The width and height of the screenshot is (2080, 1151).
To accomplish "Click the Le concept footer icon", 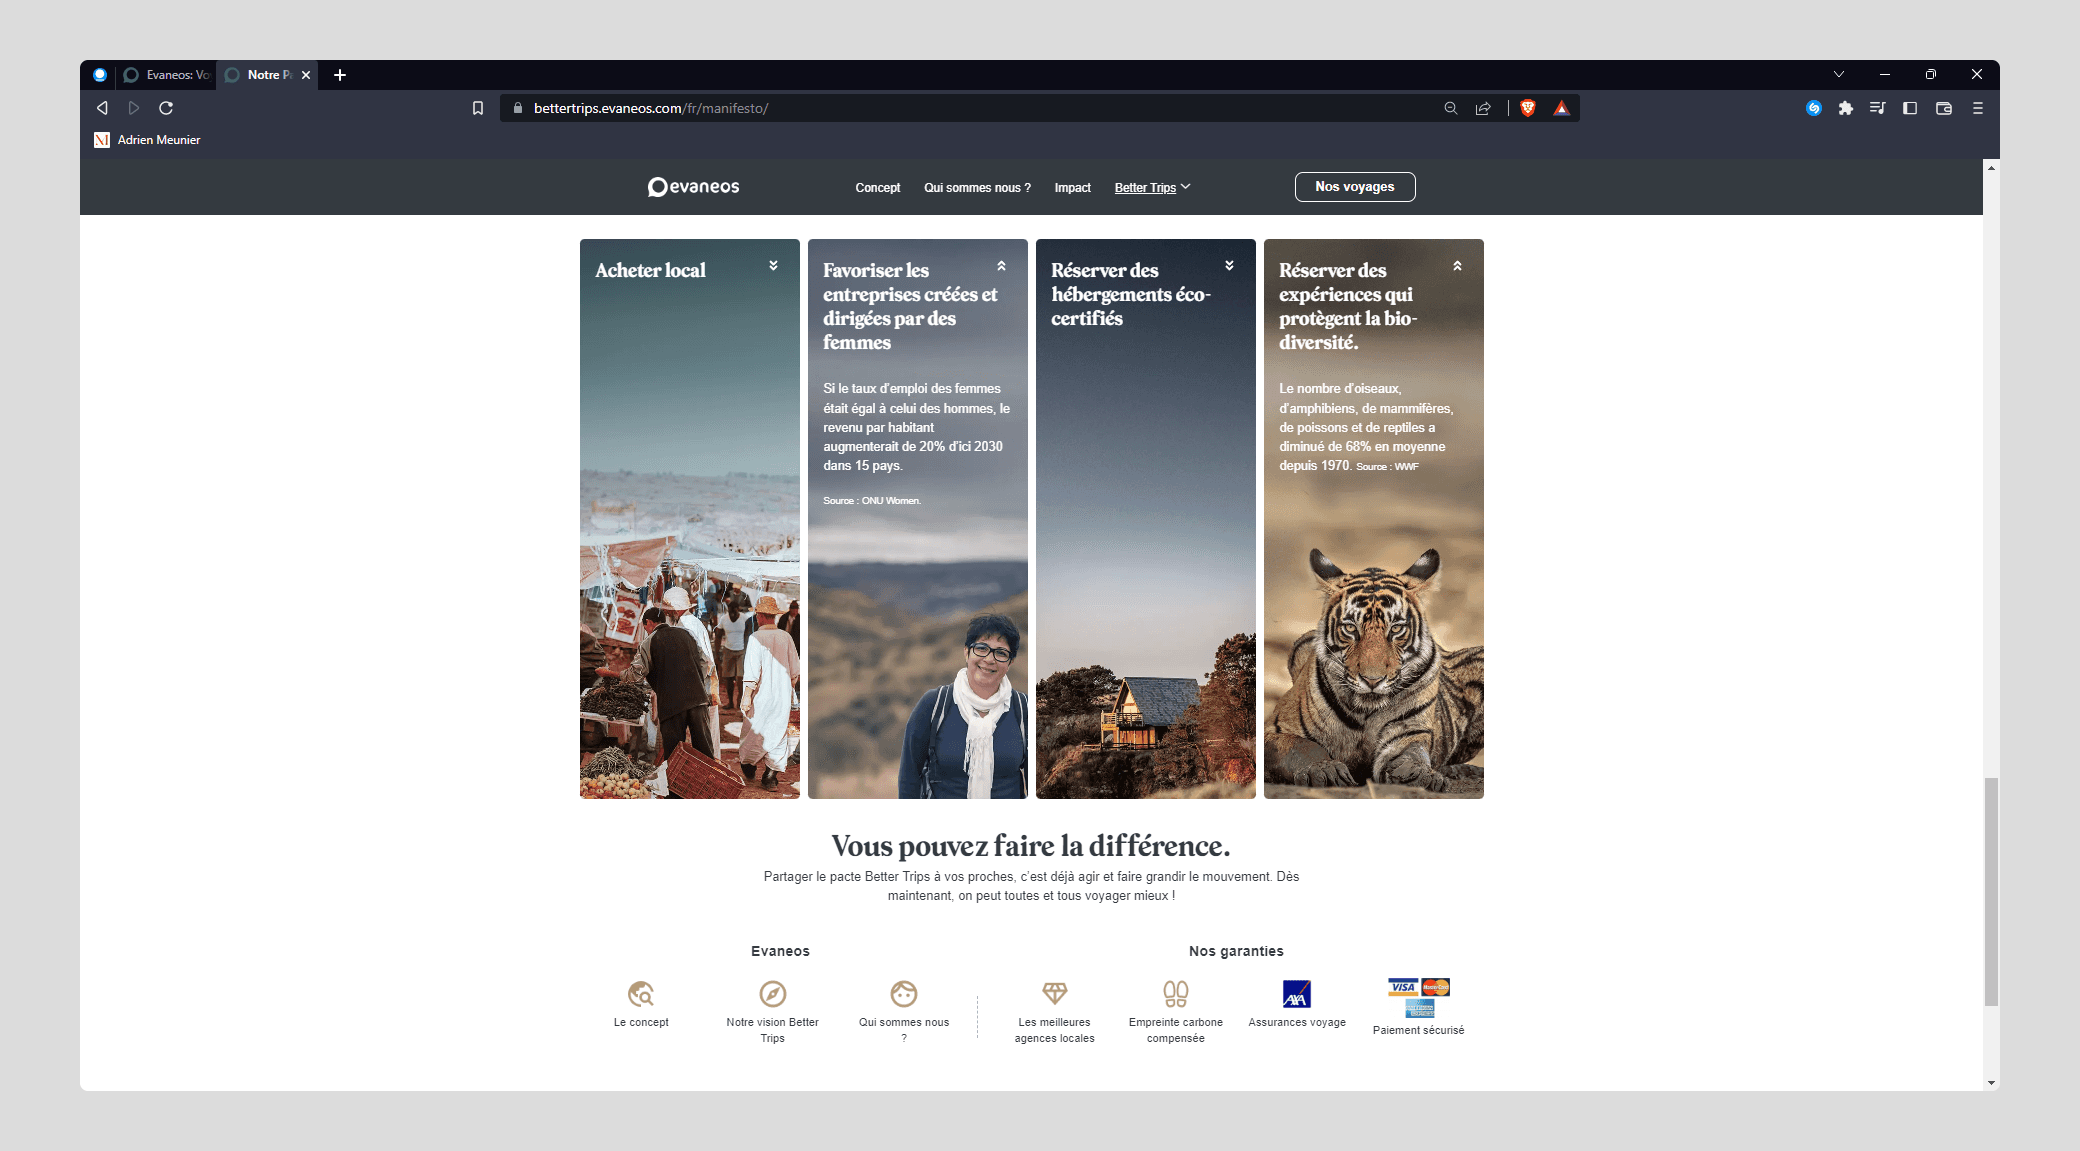I will tap(641, 993).
